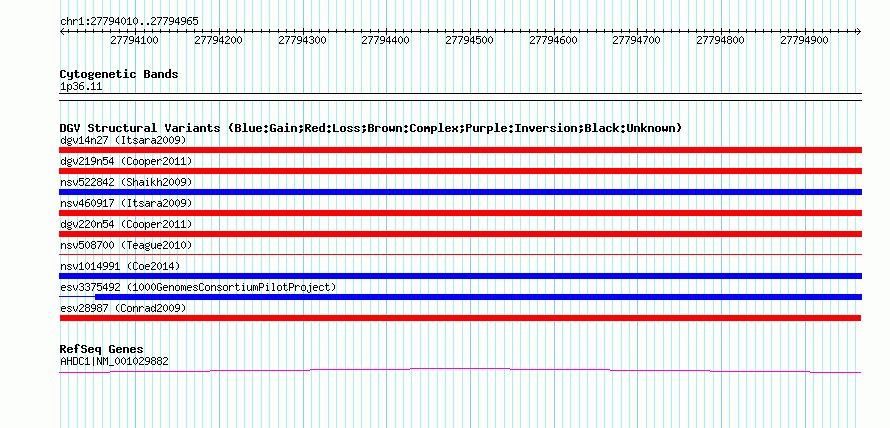This screenshot has height=428, width=890.
Task: Click the chr1:27794010..27794965 region label
Action: [129, 22]
